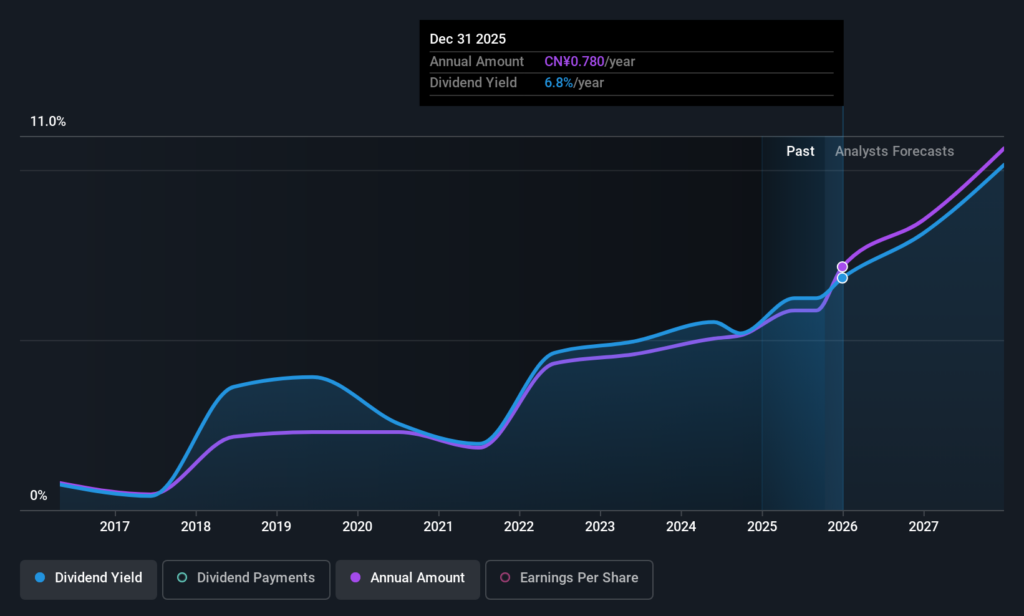This screenshot has width=1024, height=616.
Task: Show the Earnings Per Share series label
Action: pyautogui.click(x=577, y=578)
